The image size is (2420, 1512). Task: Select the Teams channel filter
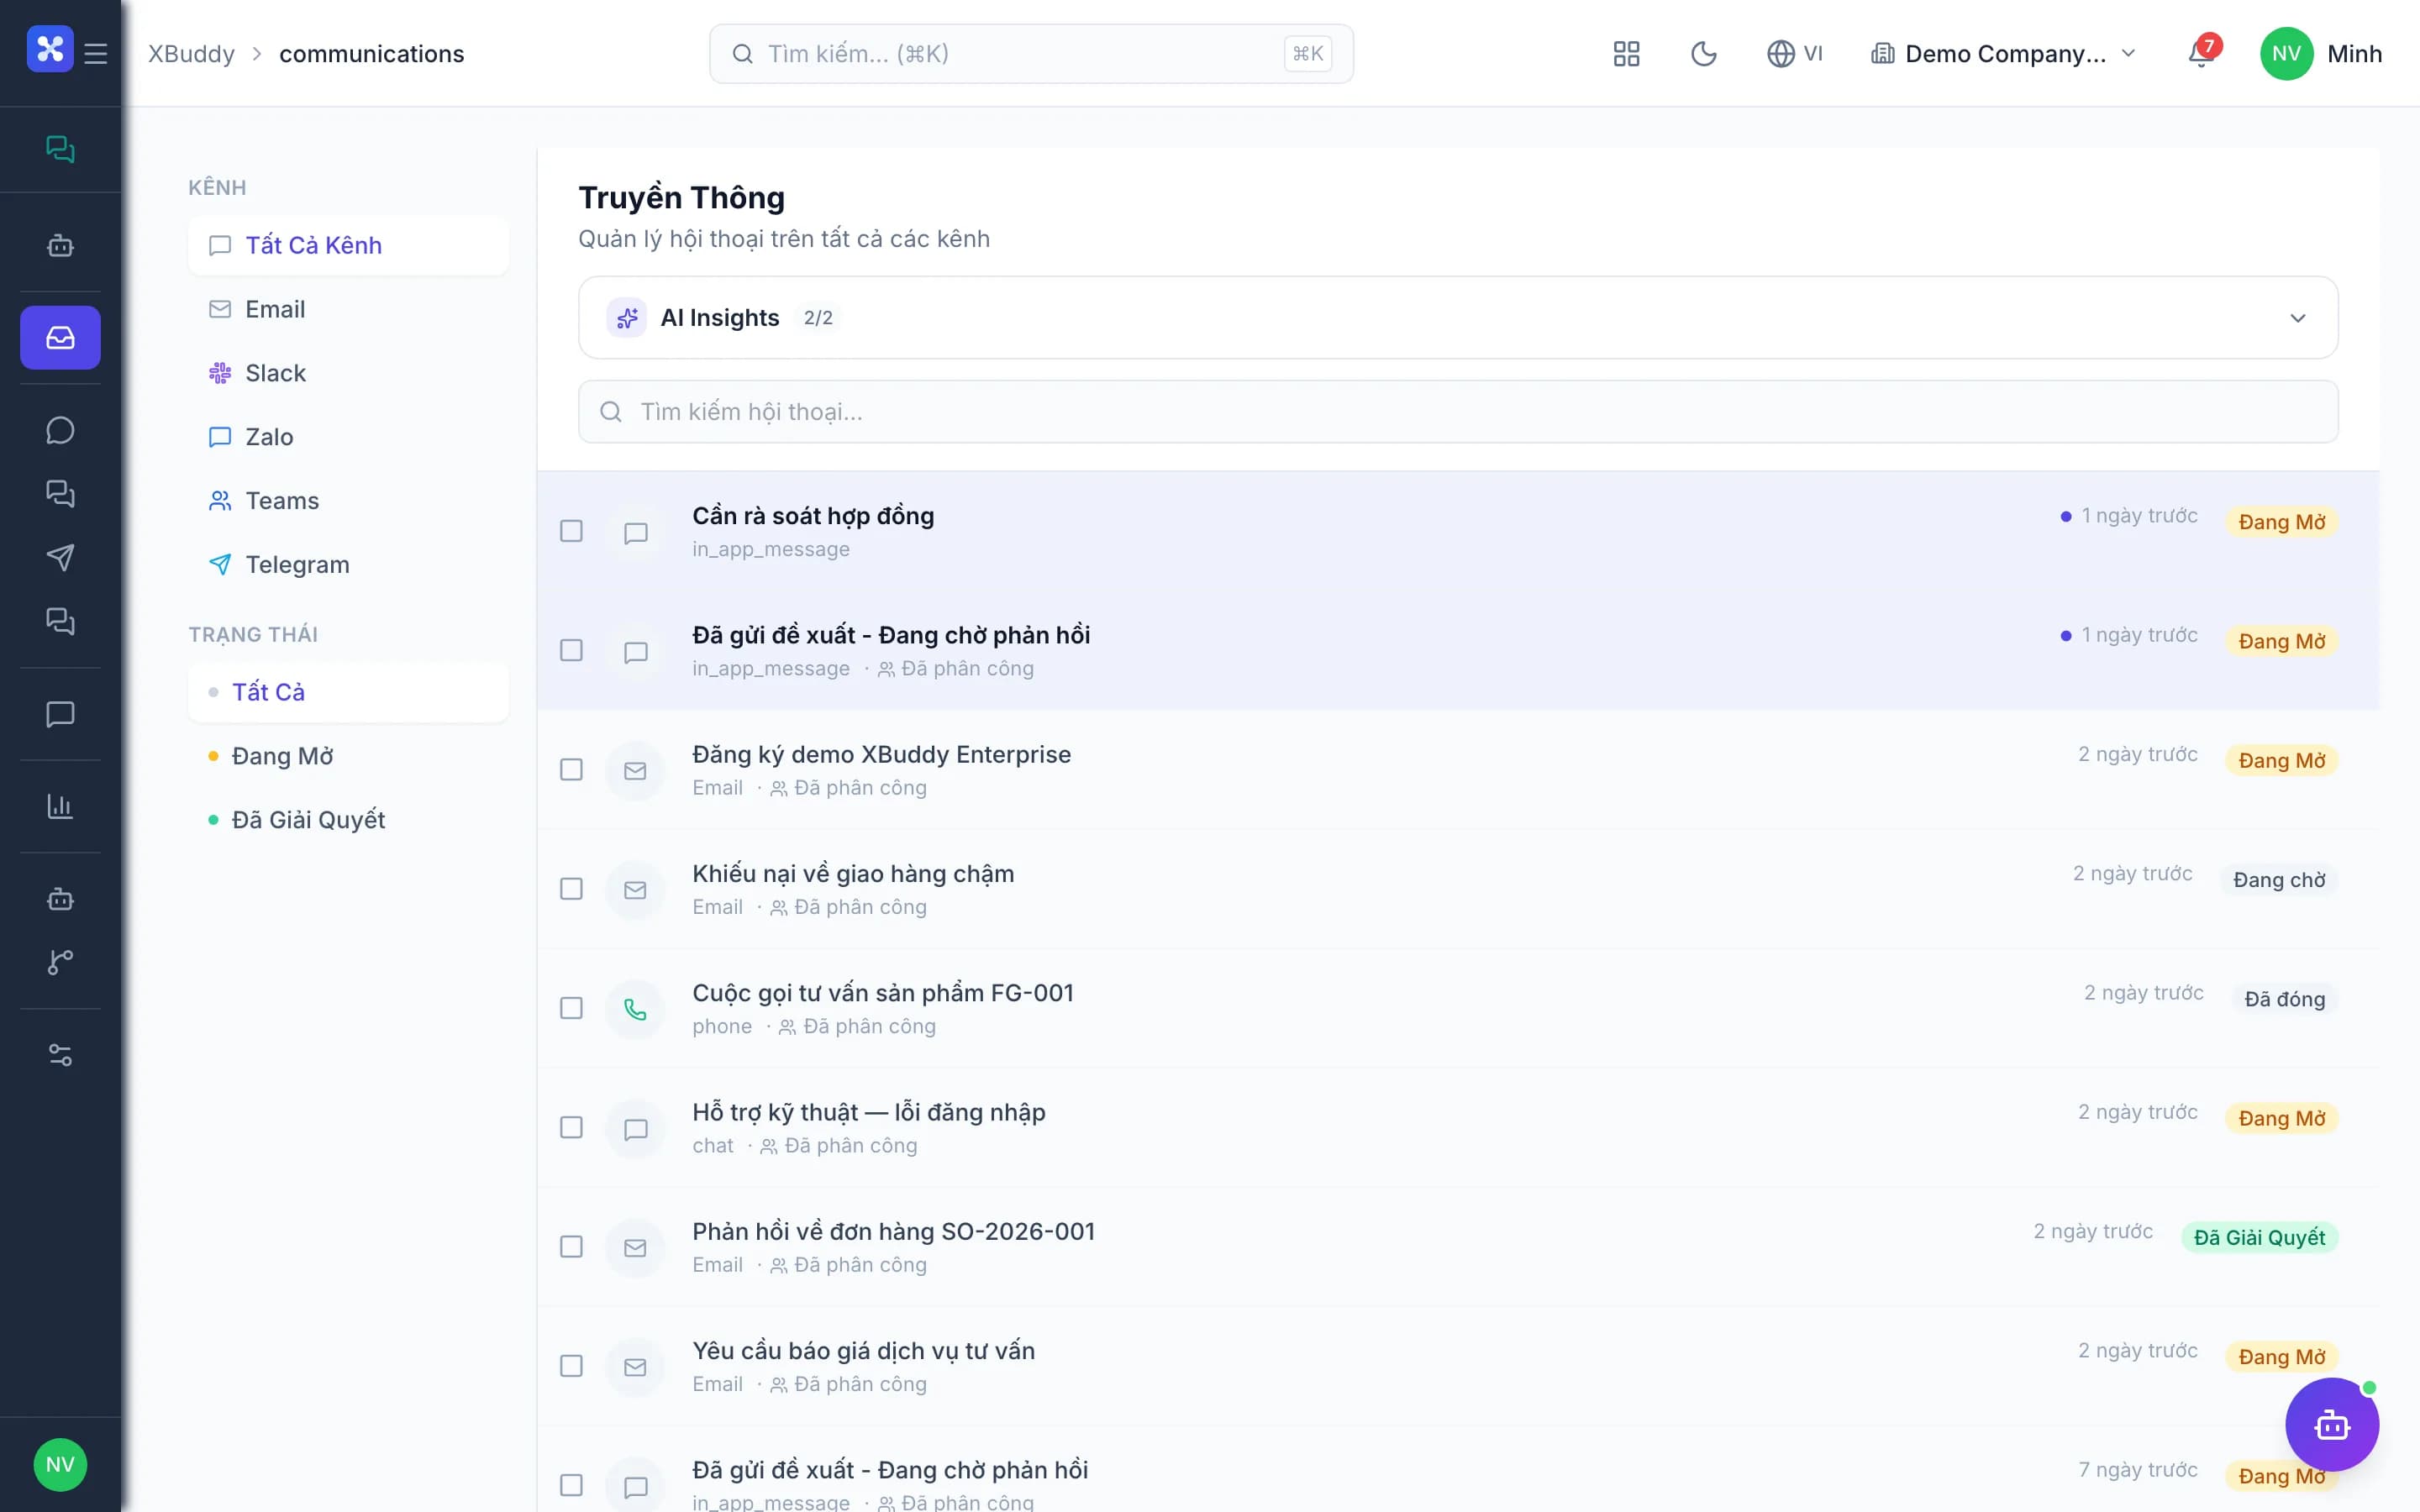(348, 501)
